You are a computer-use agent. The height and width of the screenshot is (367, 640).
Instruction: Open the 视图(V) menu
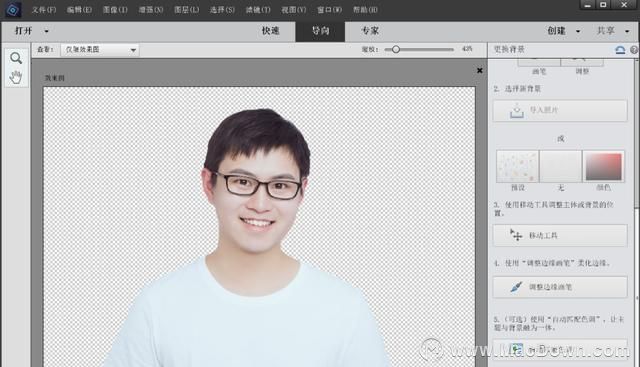coord(293,9)
